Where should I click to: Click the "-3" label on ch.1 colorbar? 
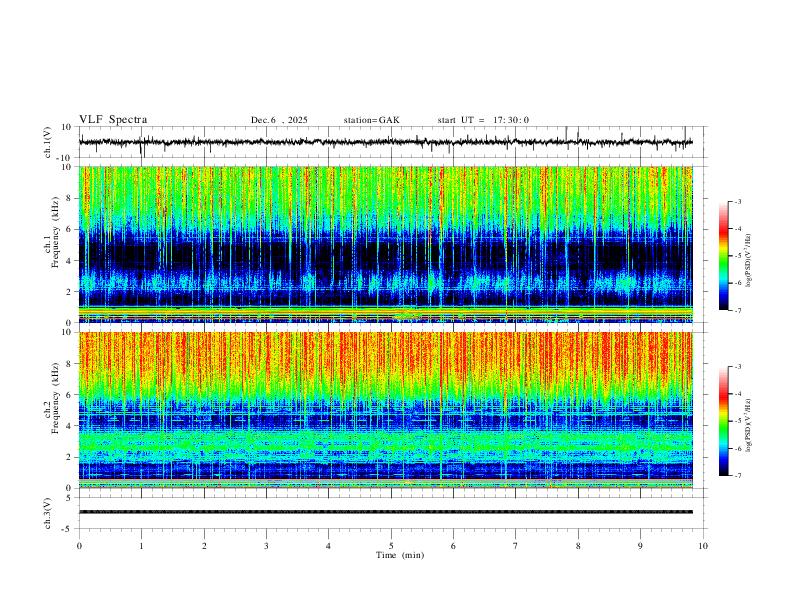(x=738, y=201)
